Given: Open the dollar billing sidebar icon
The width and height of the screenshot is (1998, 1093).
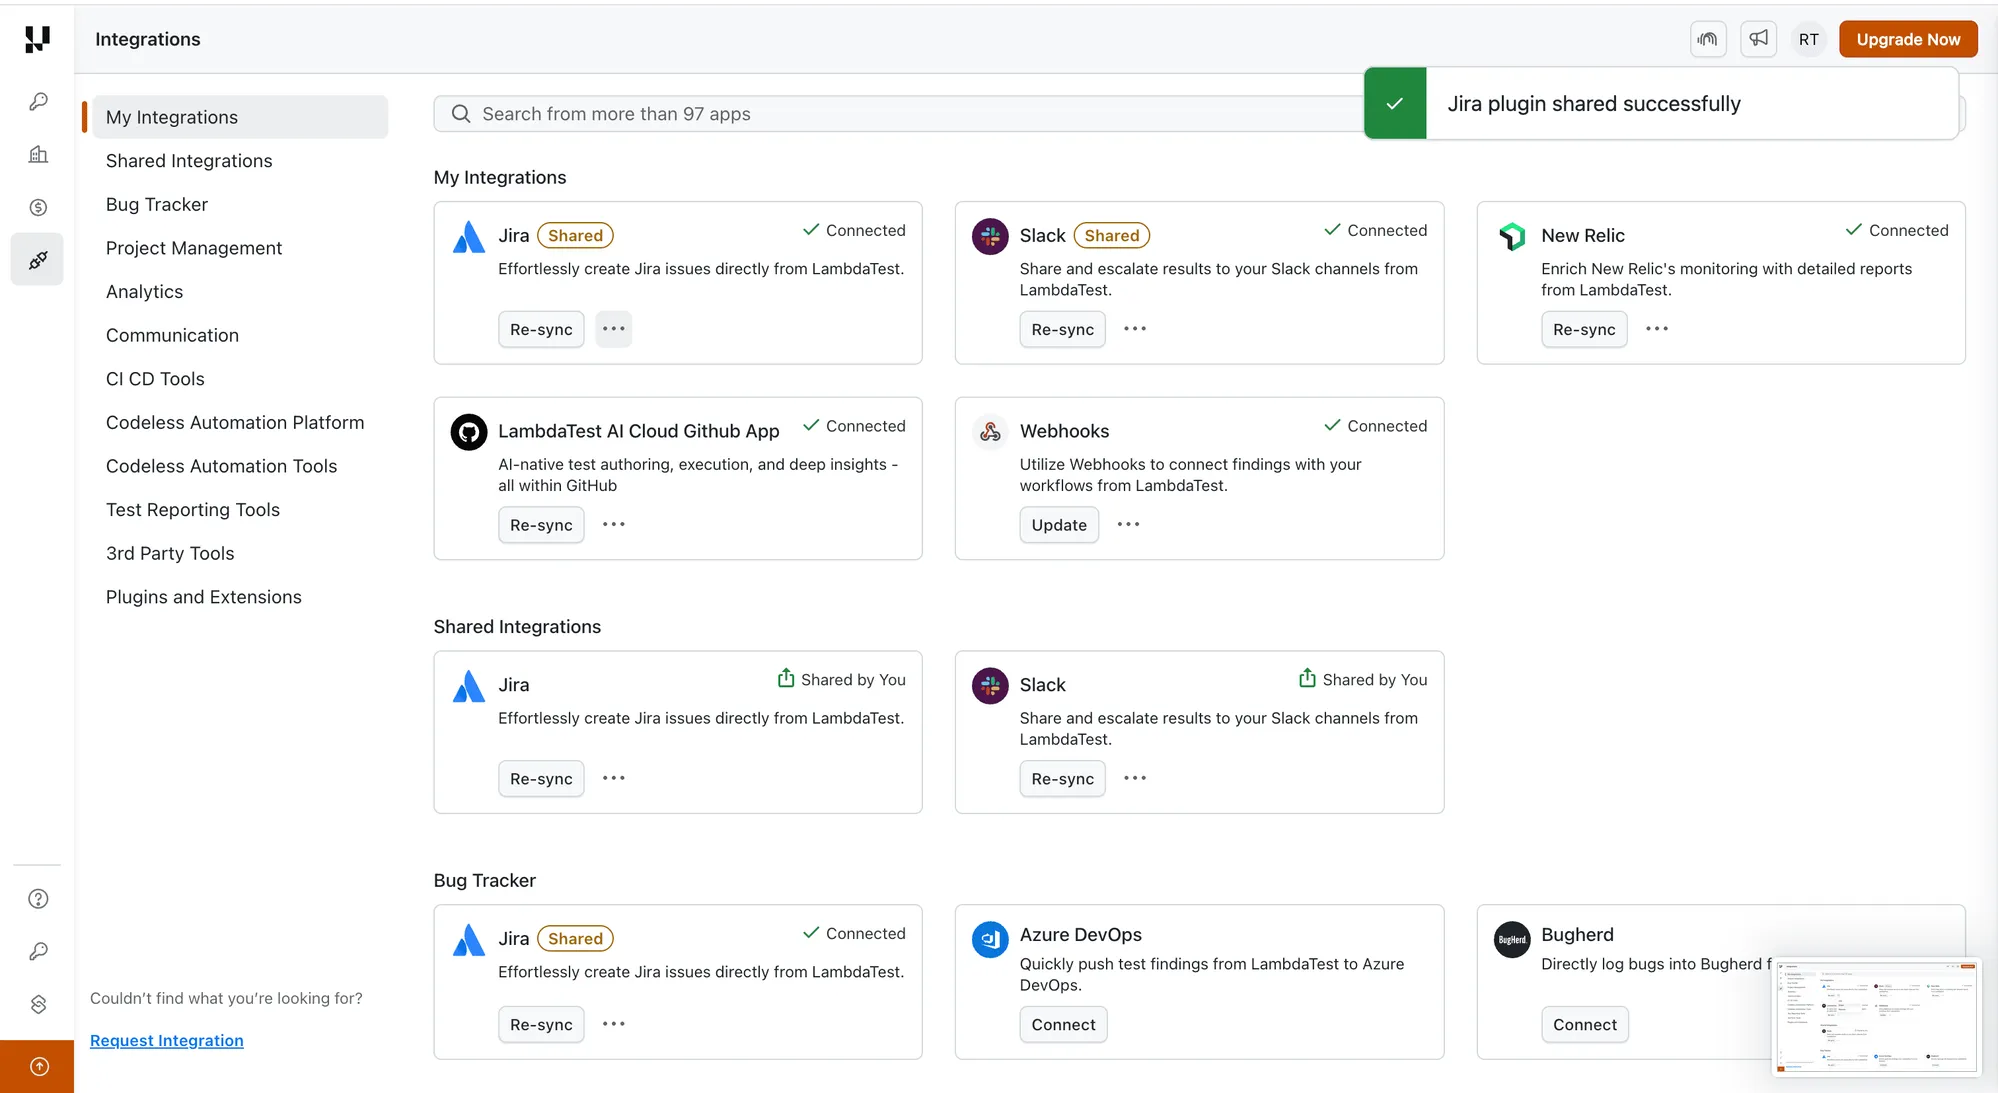Looking at the screenshot, I should [x=38, y=207].
